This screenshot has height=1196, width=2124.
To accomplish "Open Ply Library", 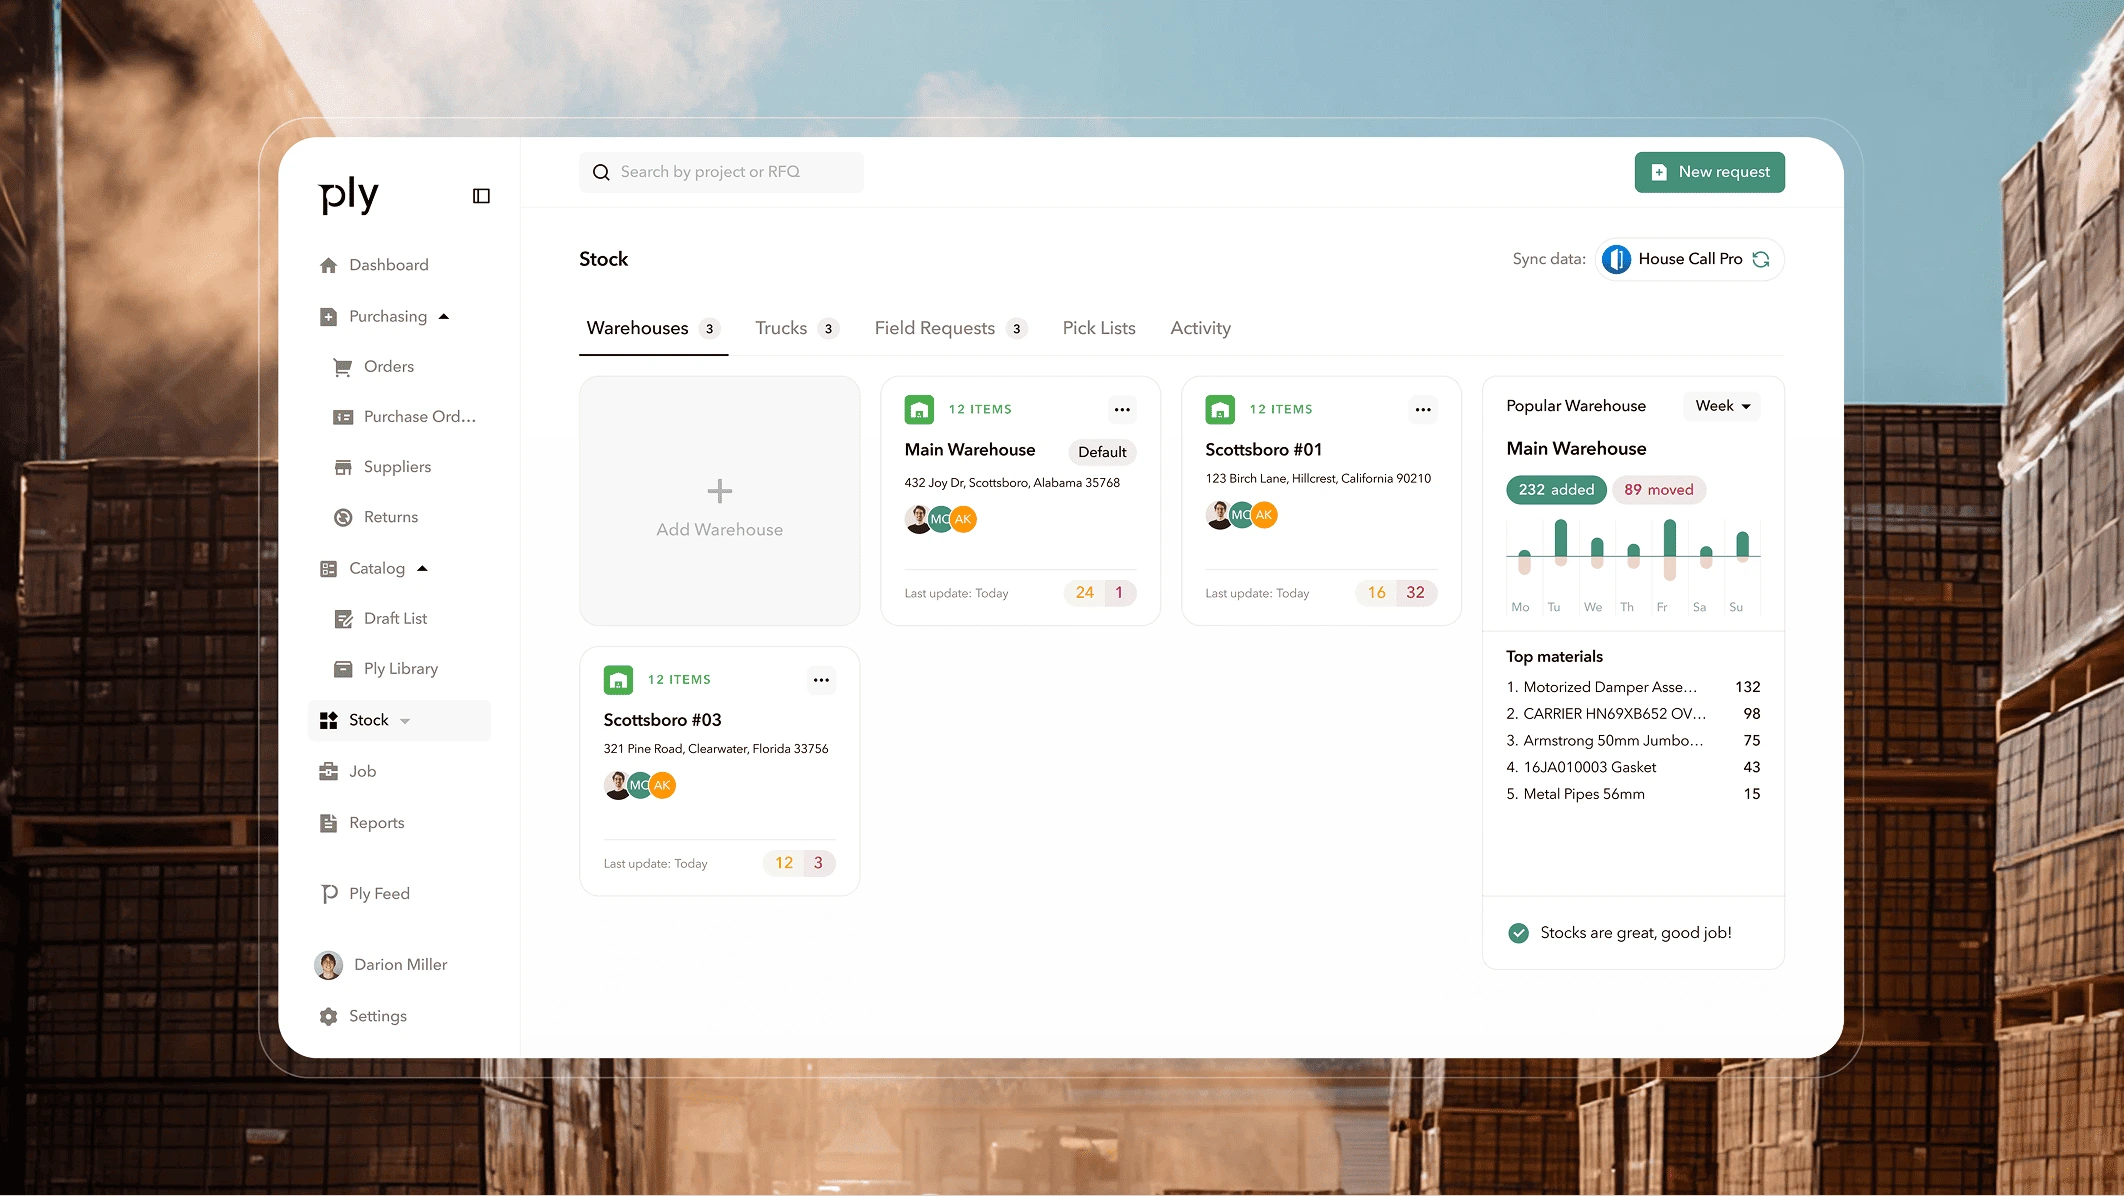I will pos(386,669).
